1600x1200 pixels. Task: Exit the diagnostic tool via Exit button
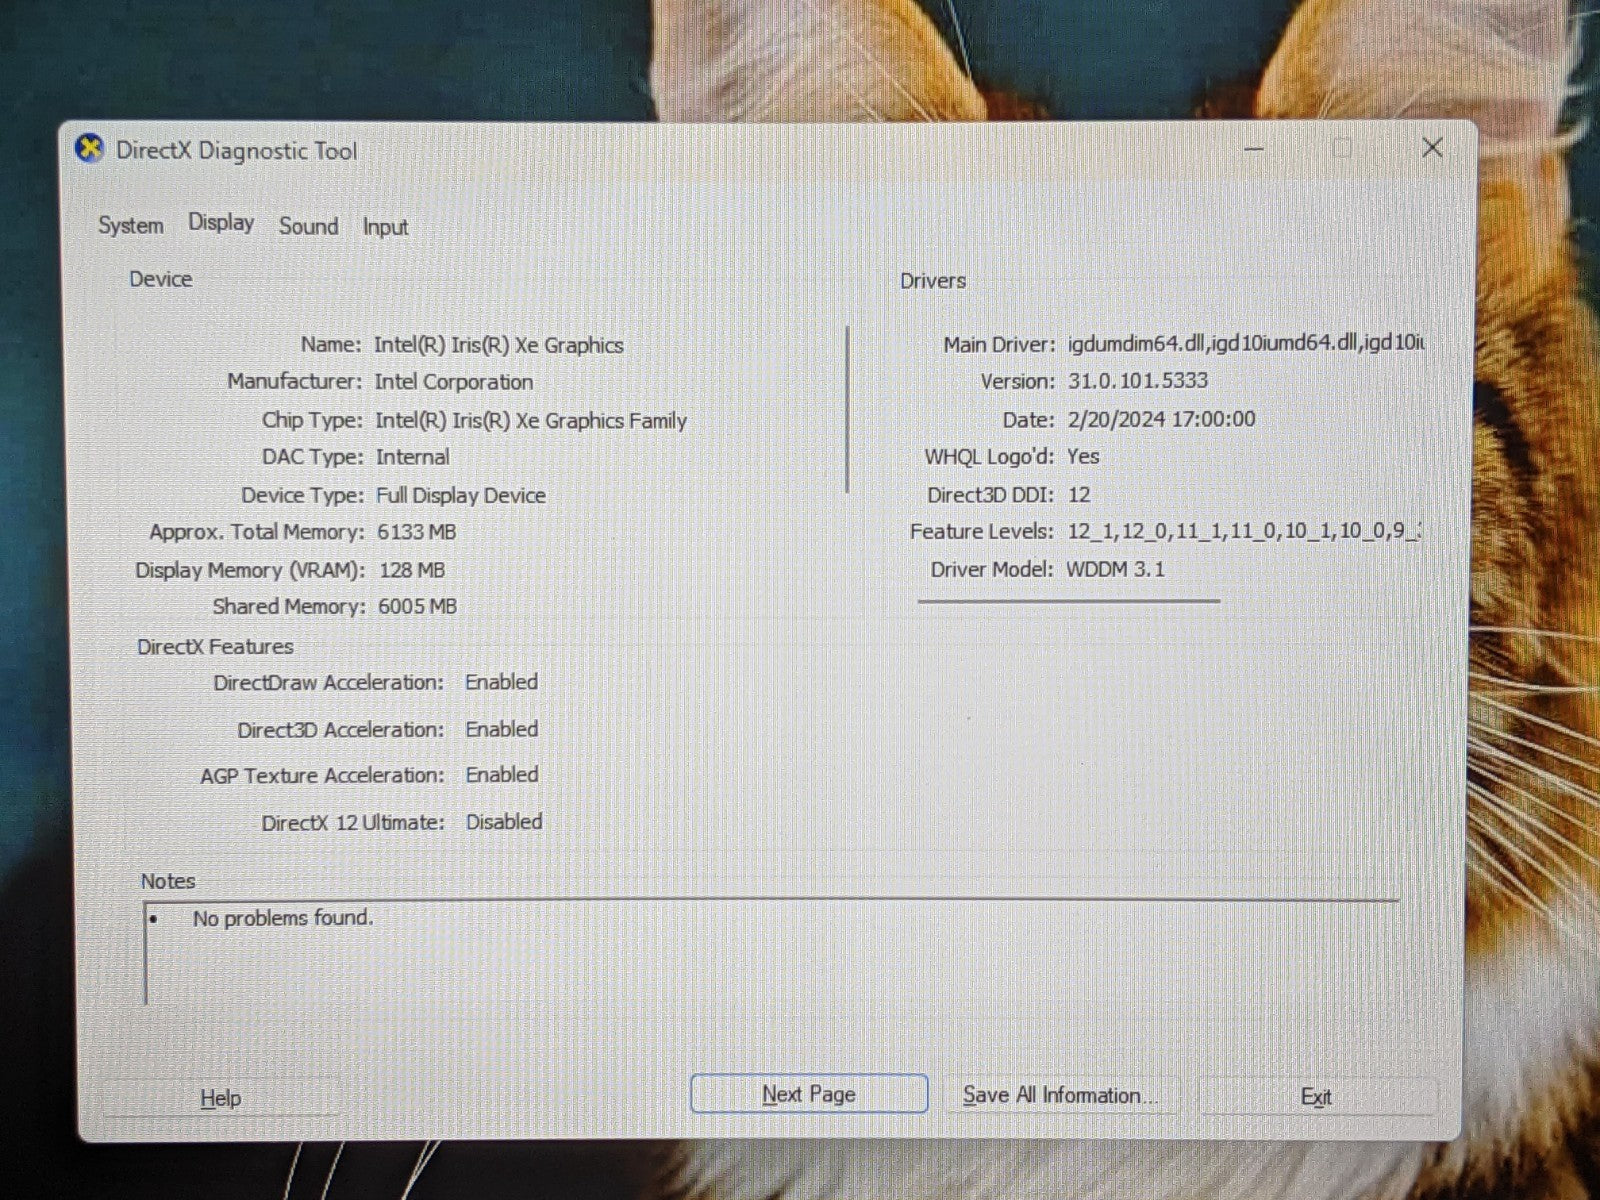(1316, 1097)
